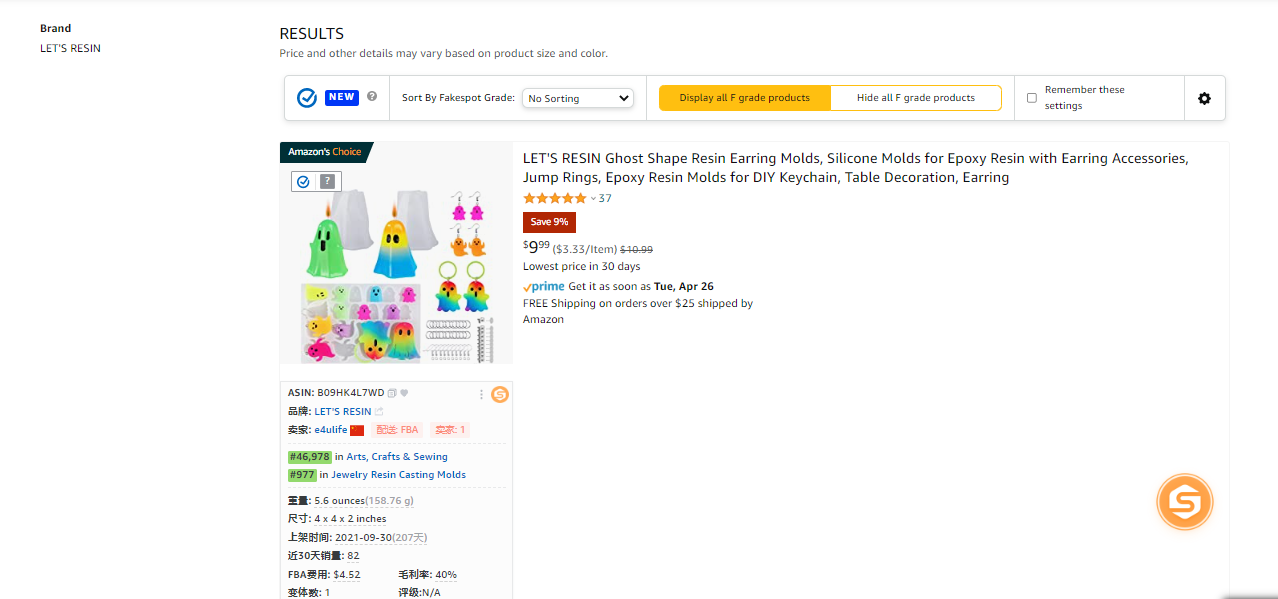The width and height of the screenshot is (1278, 599).
Task: Click the Fakespot checkmark logo in toolbar
Action: (x=307, y=98)
